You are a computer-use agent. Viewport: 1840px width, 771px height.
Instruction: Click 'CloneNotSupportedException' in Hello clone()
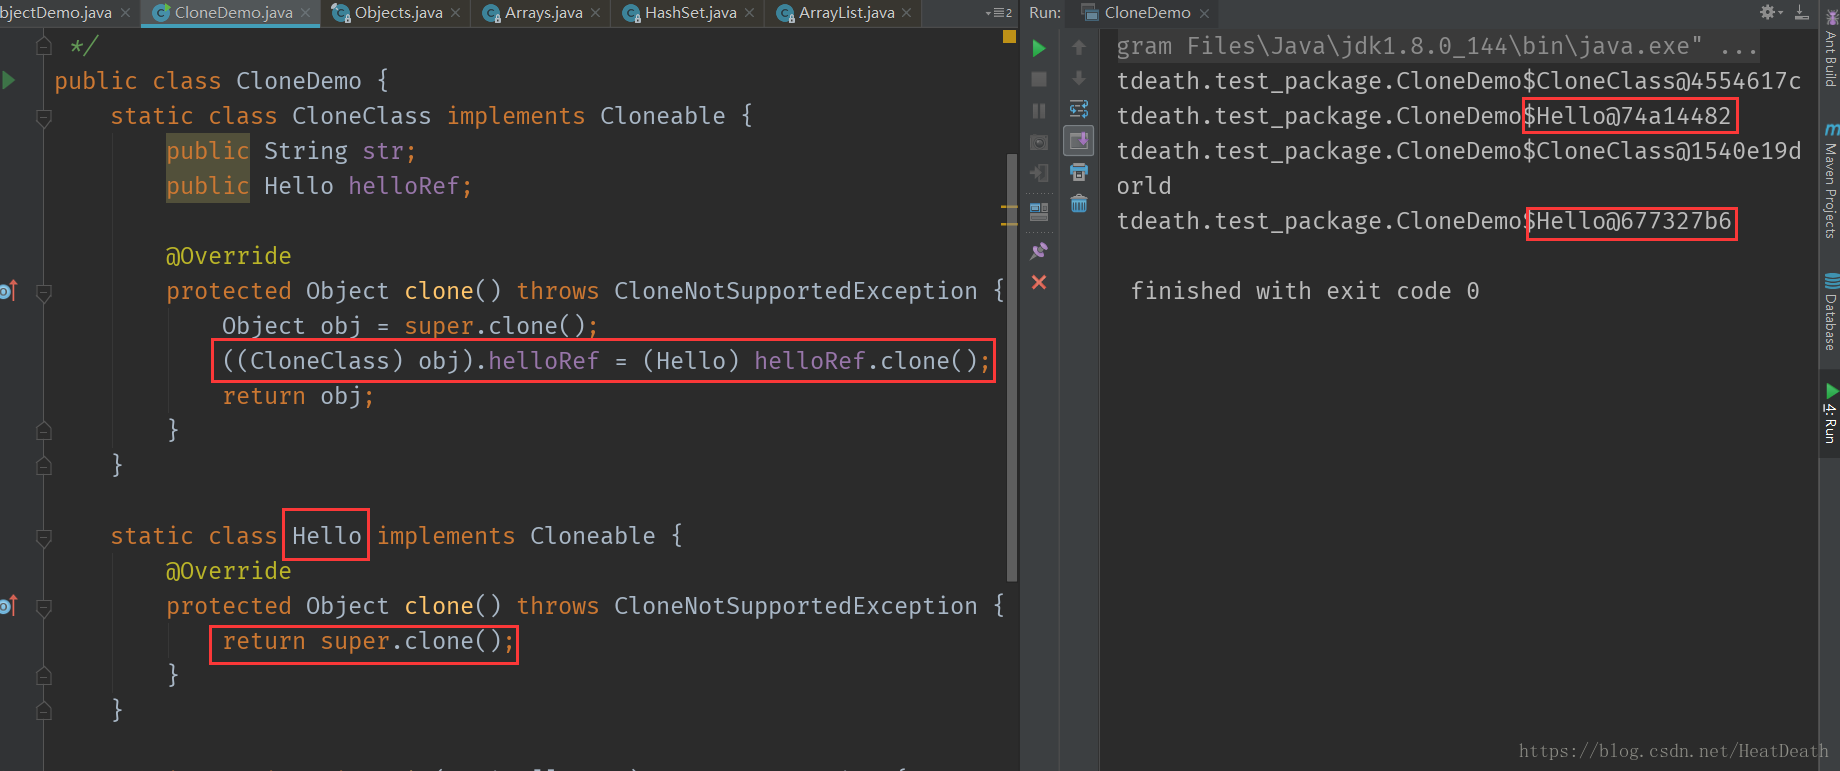click(x=795, y=606)
